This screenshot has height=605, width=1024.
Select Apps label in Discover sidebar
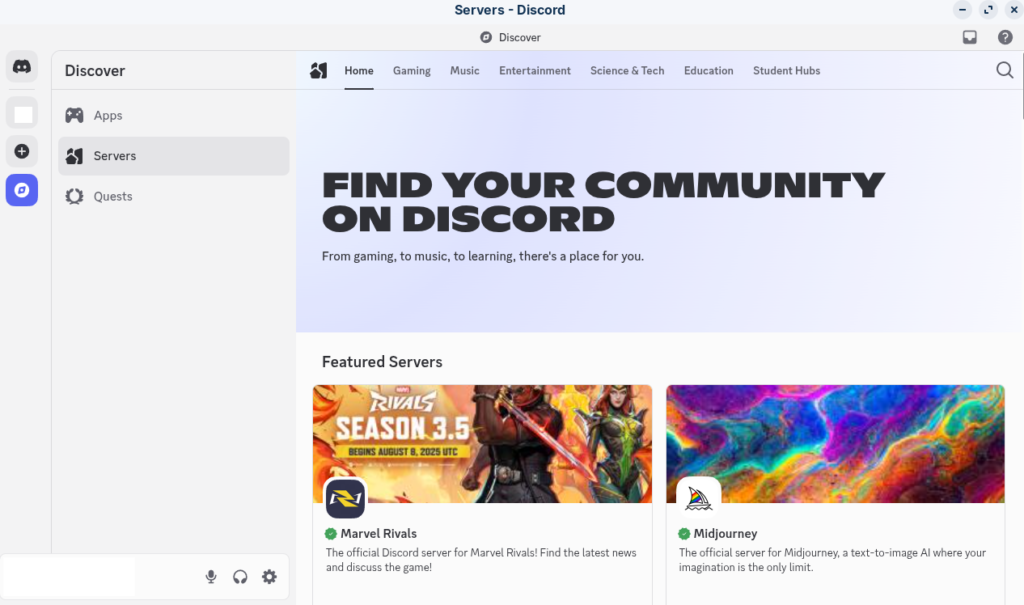click(x=108, y=116)
